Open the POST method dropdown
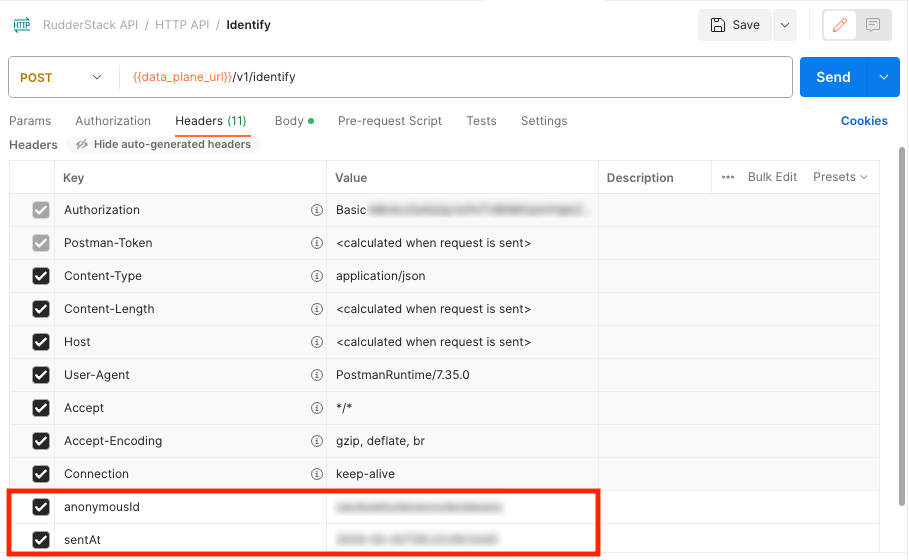The image size is (909, 560). 61,77
